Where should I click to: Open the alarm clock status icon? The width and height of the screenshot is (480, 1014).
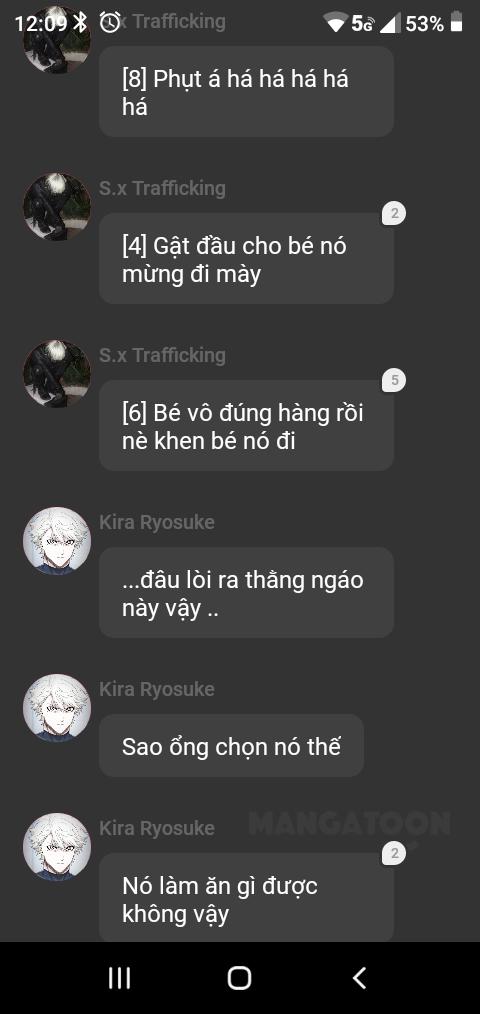click(x=111, y=23)
